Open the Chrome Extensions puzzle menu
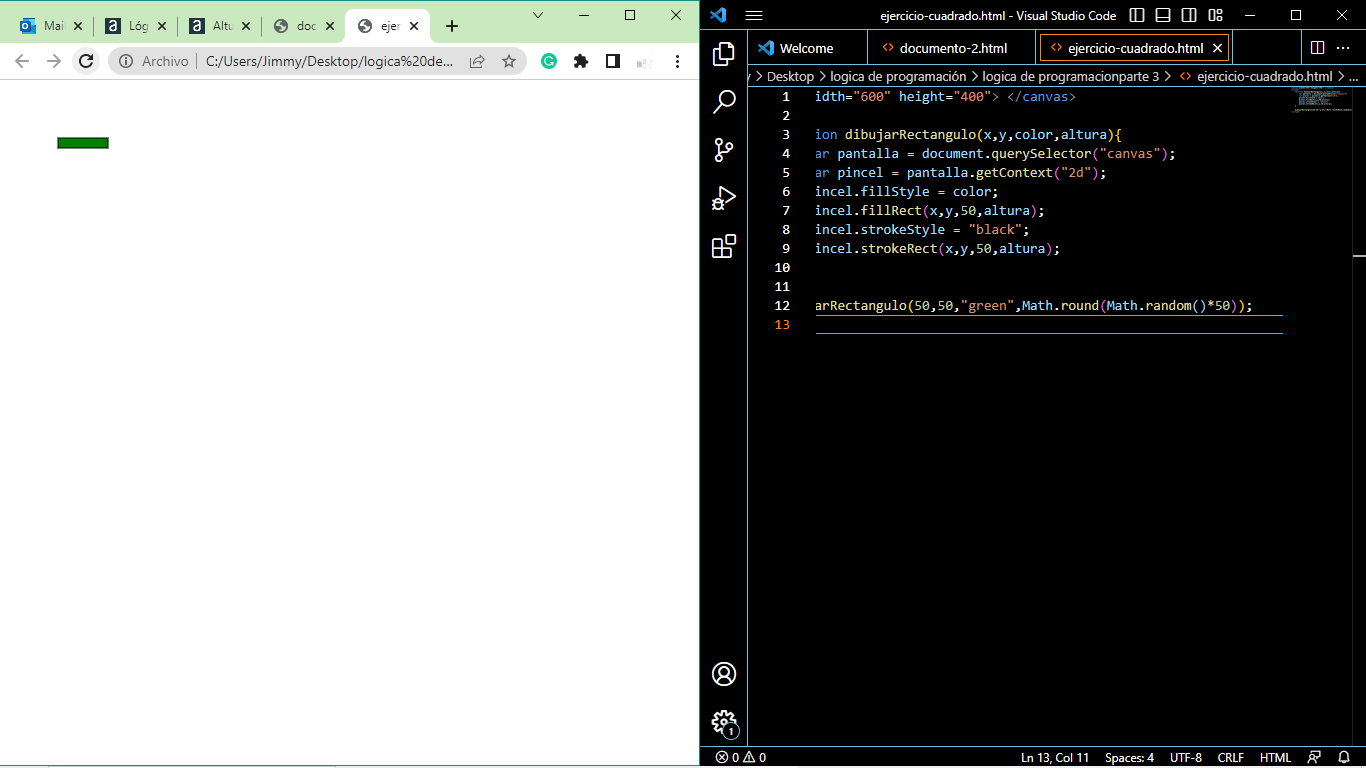This screenshot has height=768, width=1366. pos(581,61)
